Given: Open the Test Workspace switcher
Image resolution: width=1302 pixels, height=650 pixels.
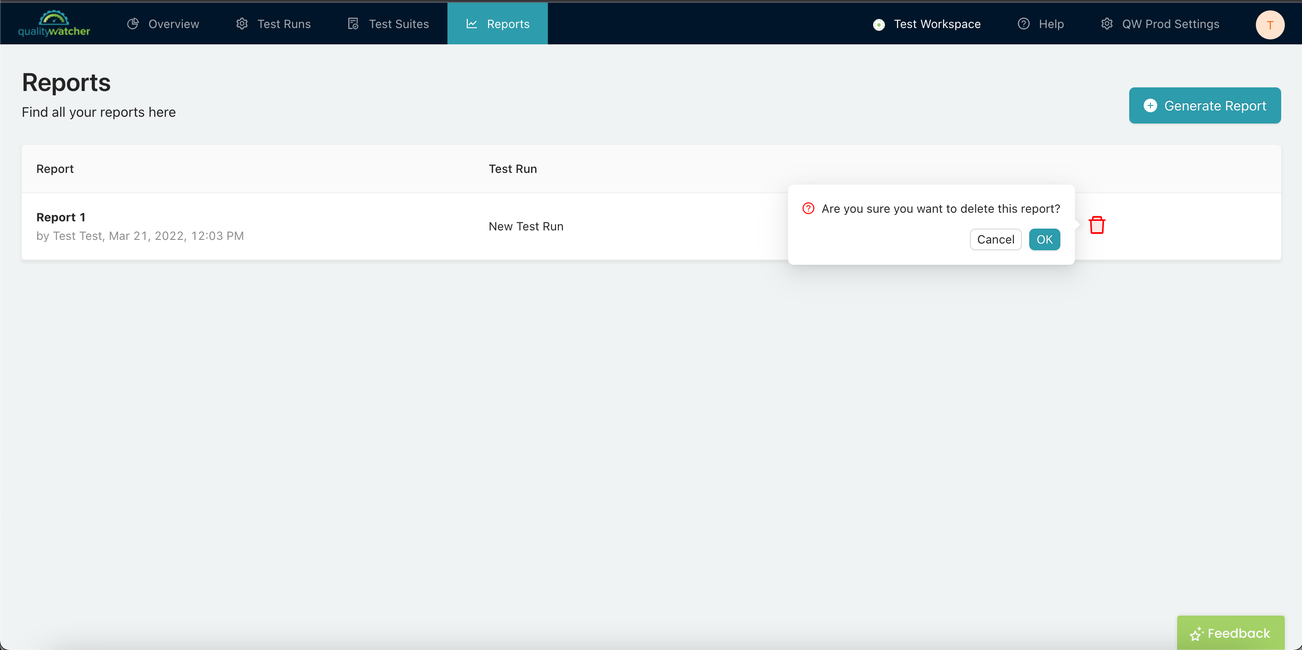Looking at the screenshot, I should 927,24.
